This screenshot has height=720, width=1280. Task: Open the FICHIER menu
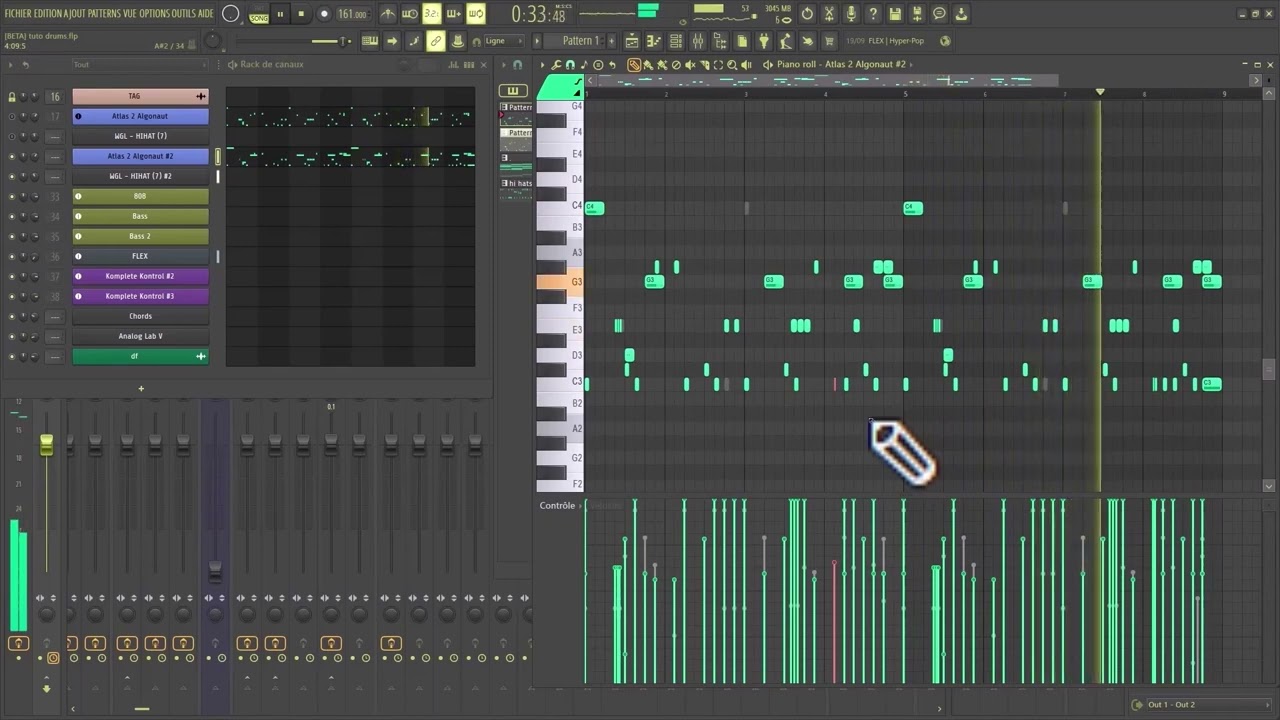point(18,14)
